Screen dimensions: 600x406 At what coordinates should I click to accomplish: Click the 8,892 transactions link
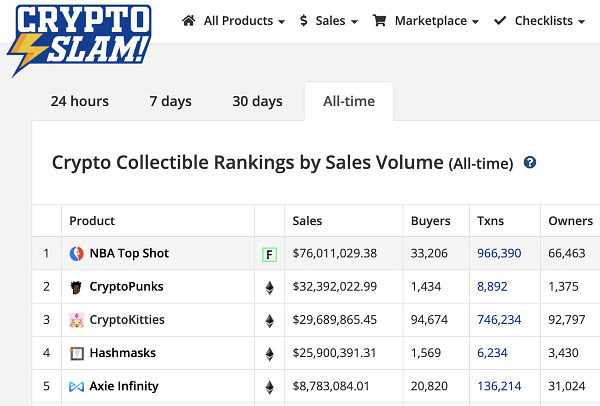point(492,287)
